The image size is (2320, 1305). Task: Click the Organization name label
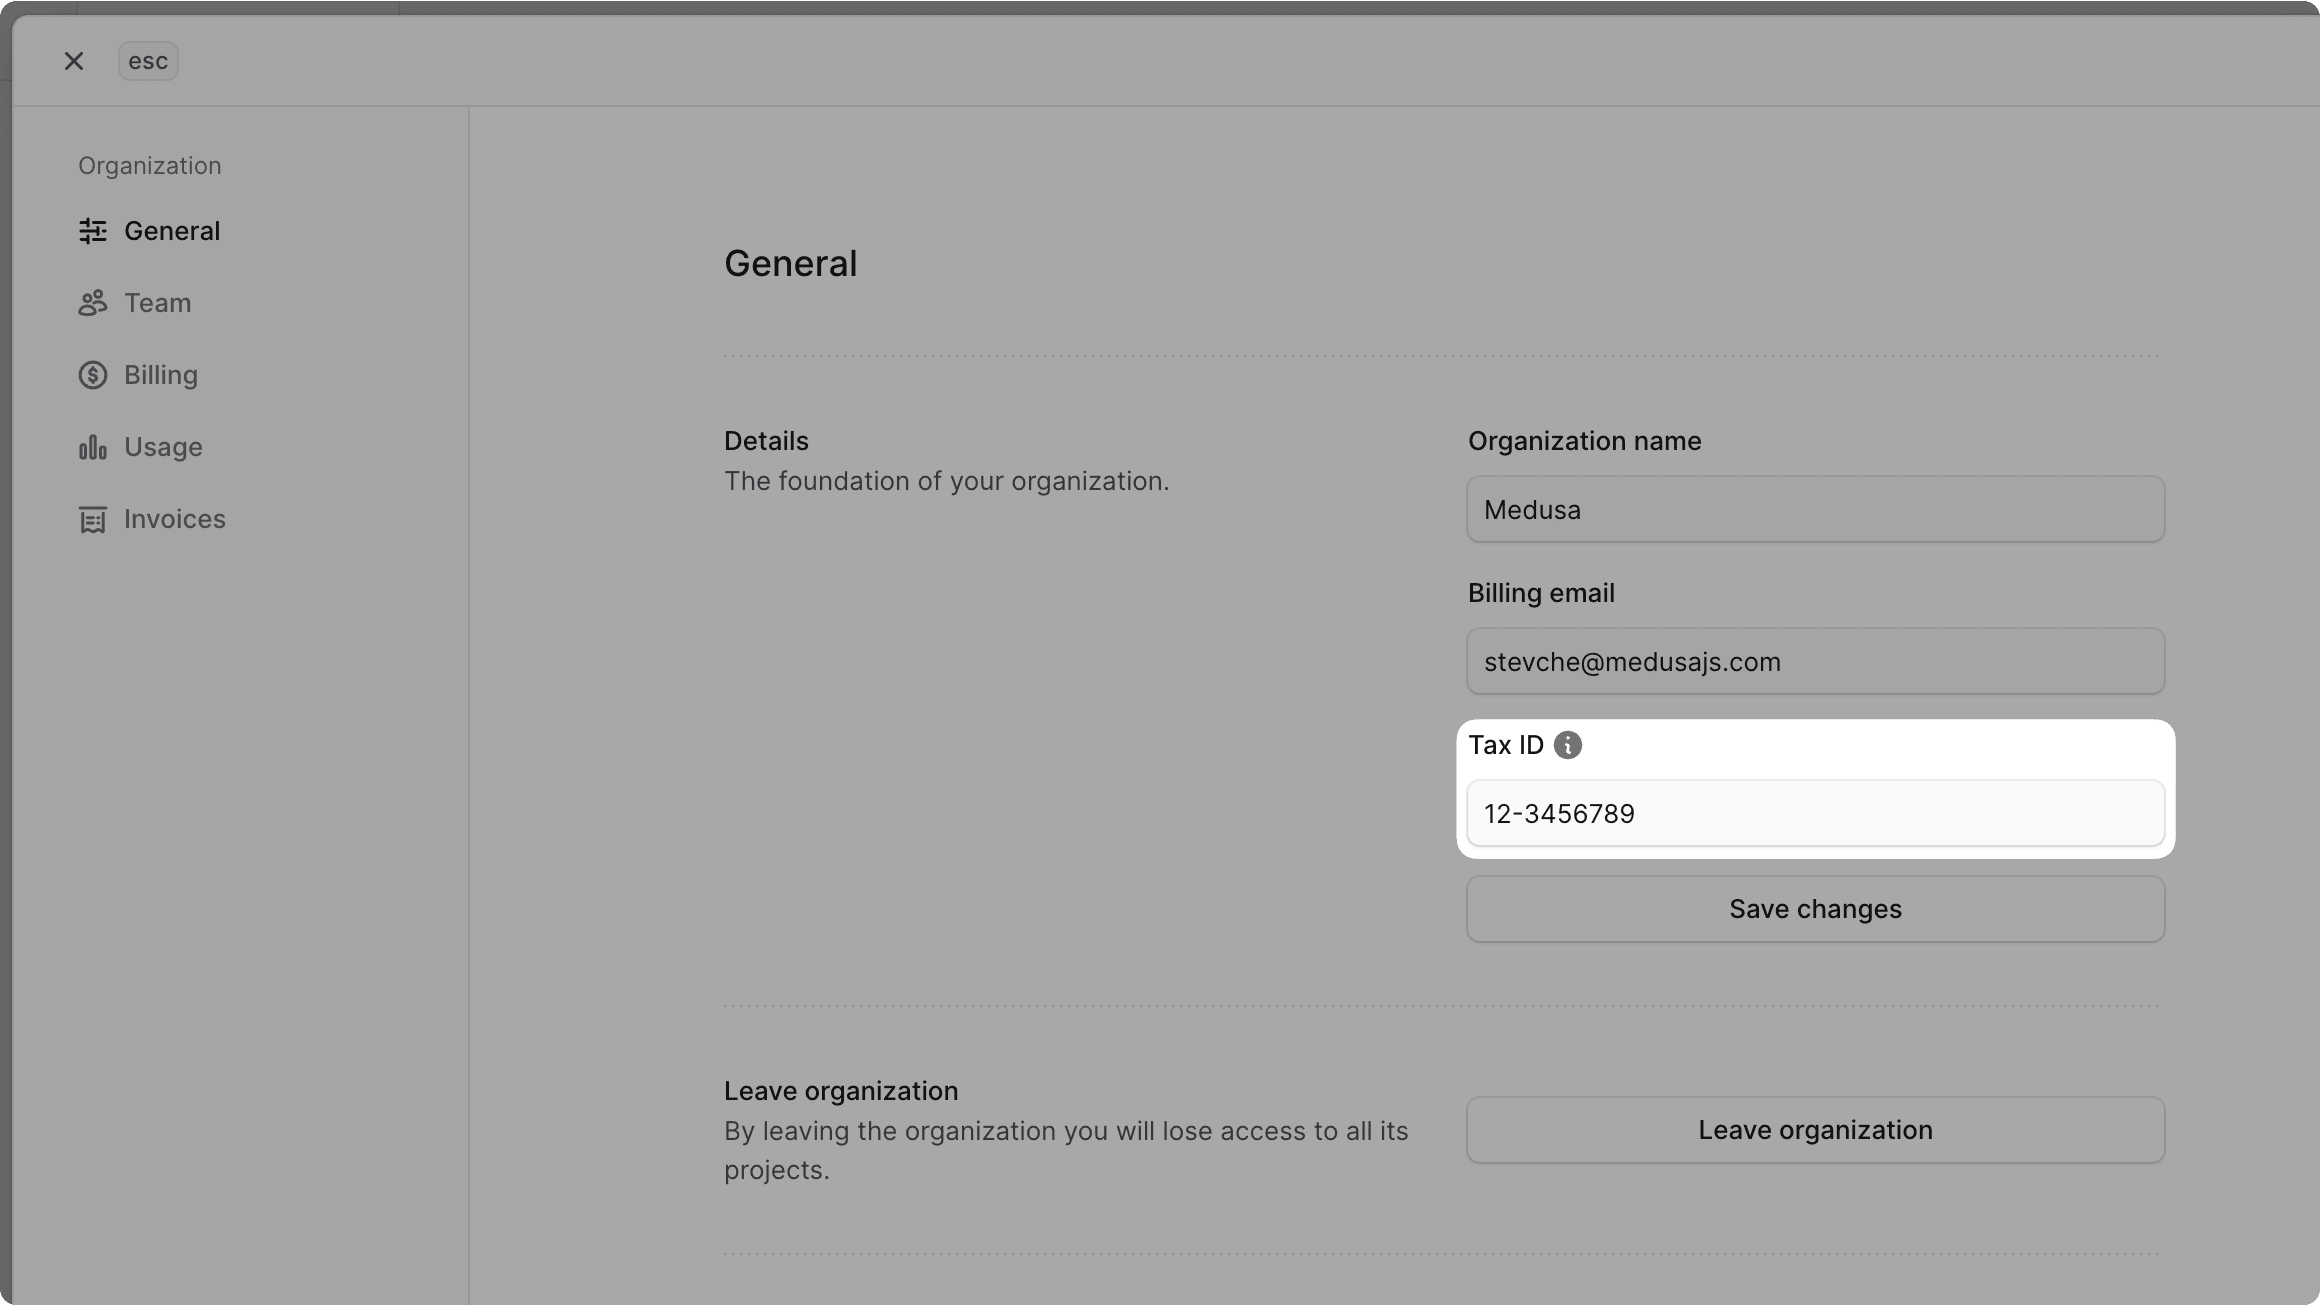pos(1584,441)
